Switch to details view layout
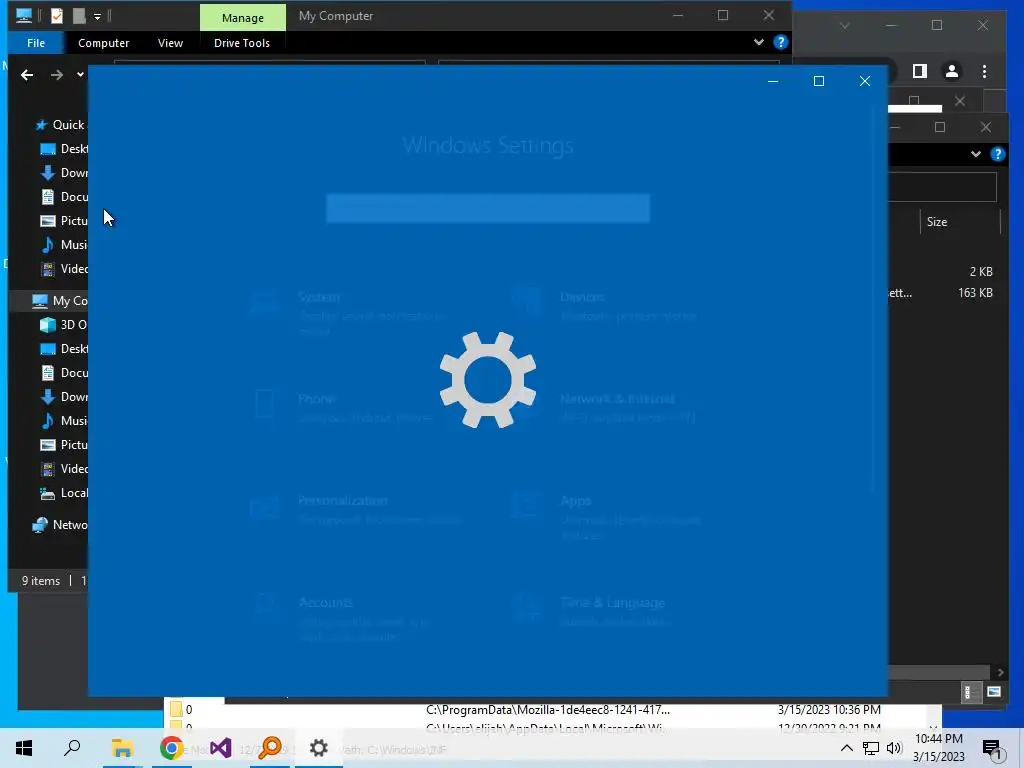This screenshot has width=1024, height=768. coord(970,692)
